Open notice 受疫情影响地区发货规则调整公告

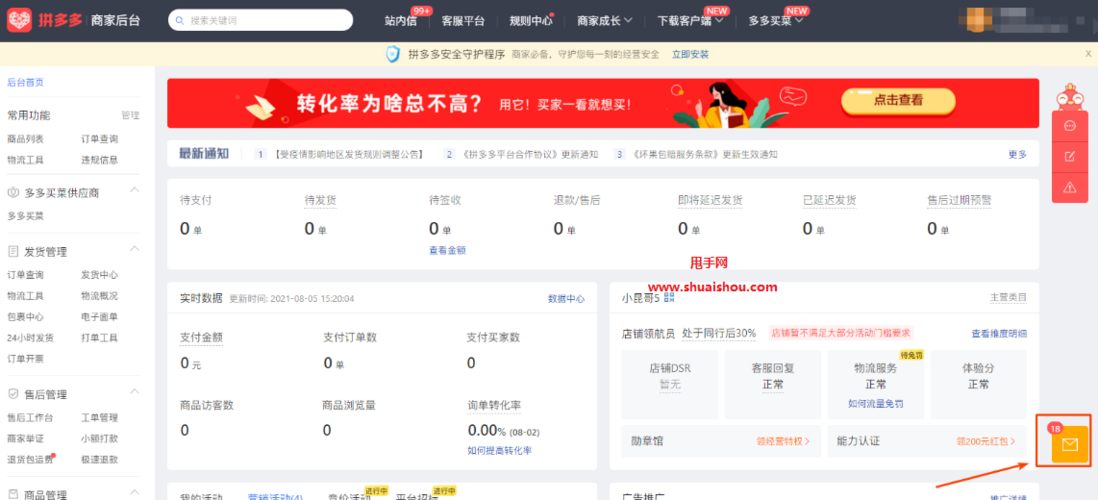click(349, 154)
